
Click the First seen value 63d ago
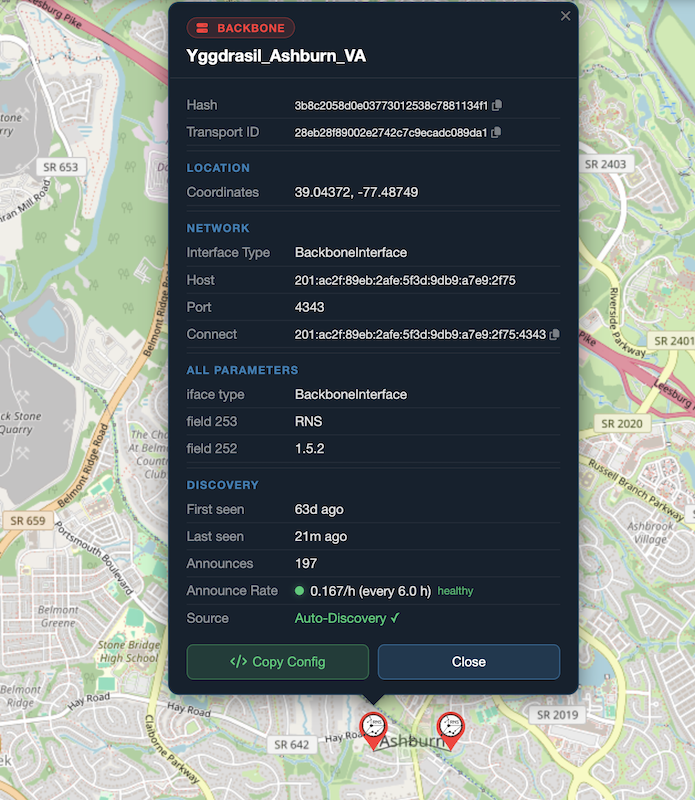(x=319, y=510)
